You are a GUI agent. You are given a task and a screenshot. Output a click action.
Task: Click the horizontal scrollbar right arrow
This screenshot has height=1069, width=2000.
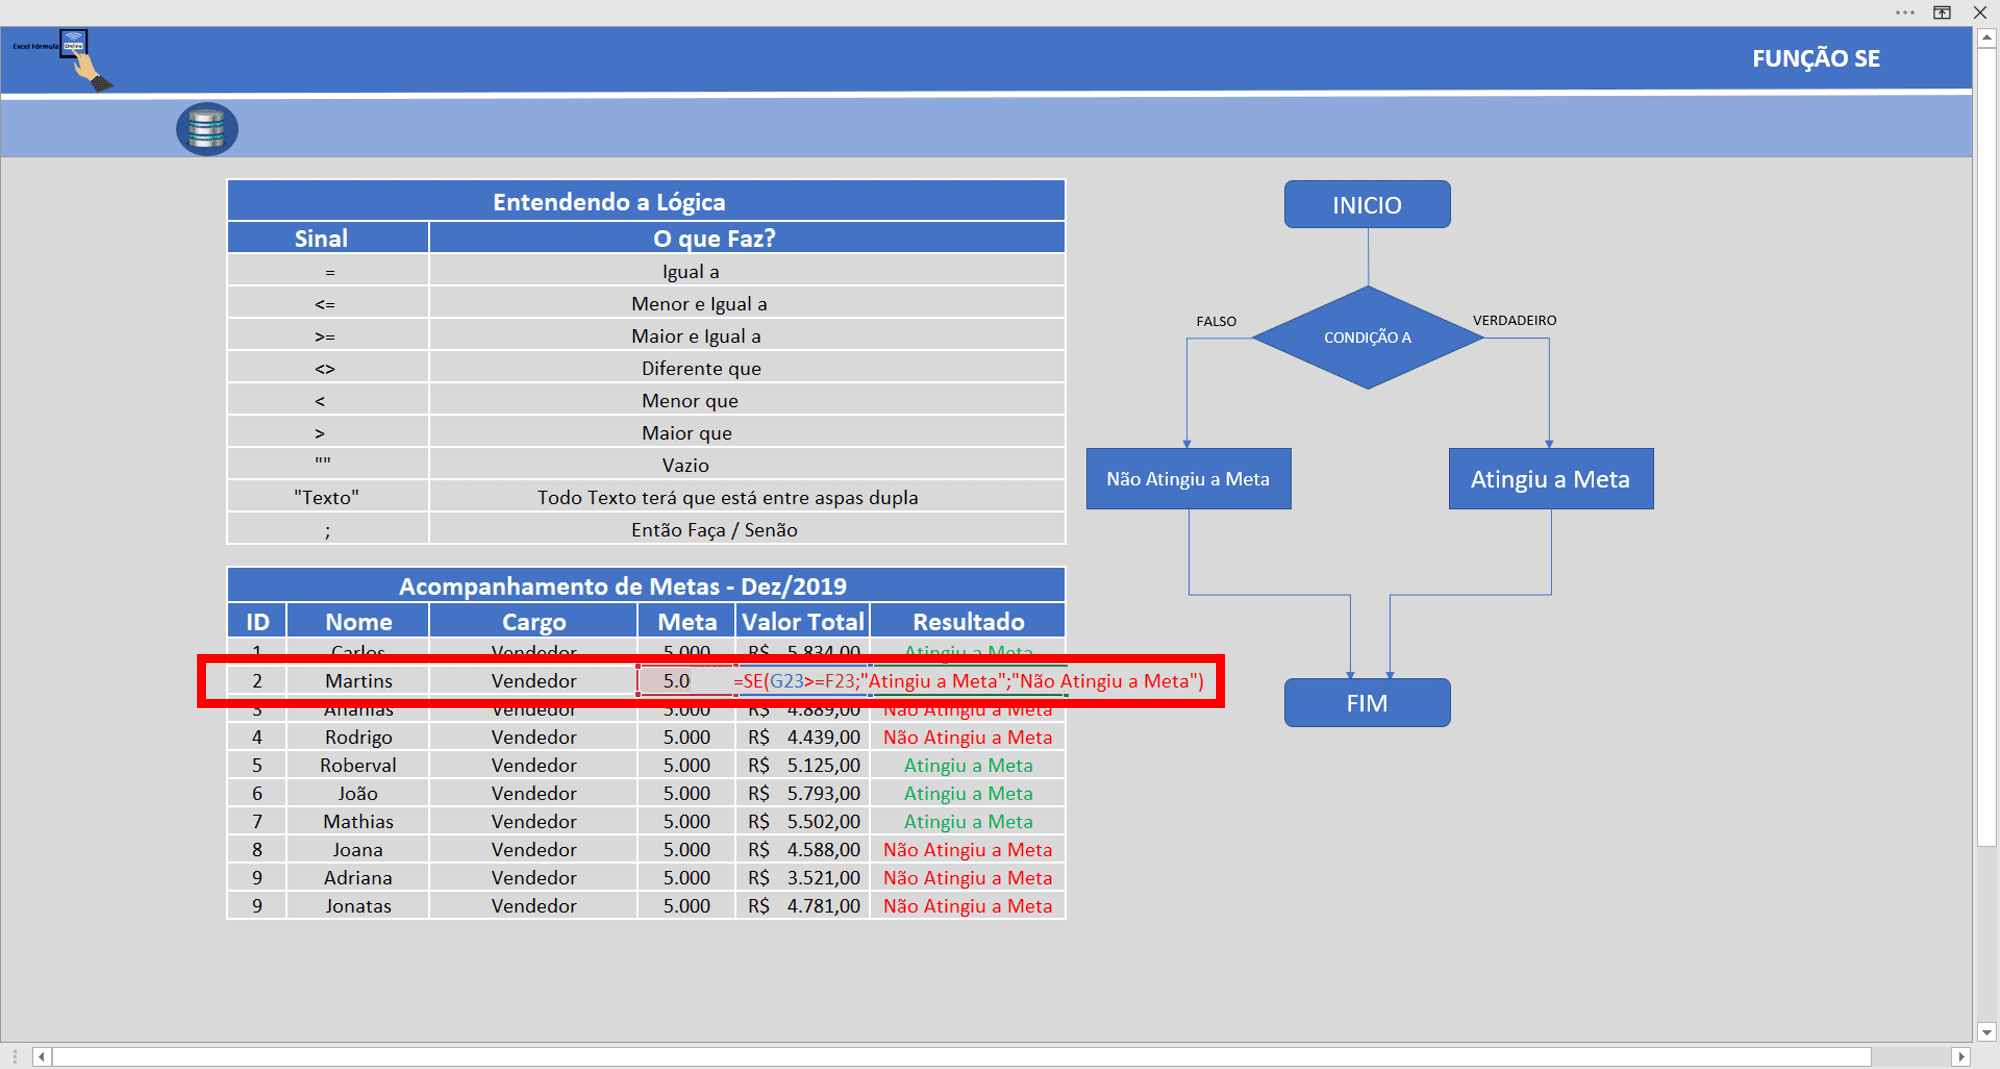pyautogui.click(x=1961, y=1056)
